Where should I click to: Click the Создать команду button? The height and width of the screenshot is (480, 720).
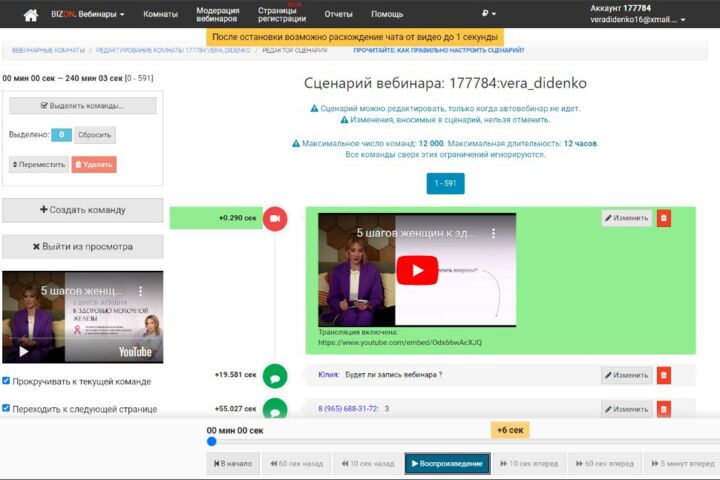click(83, 210)
